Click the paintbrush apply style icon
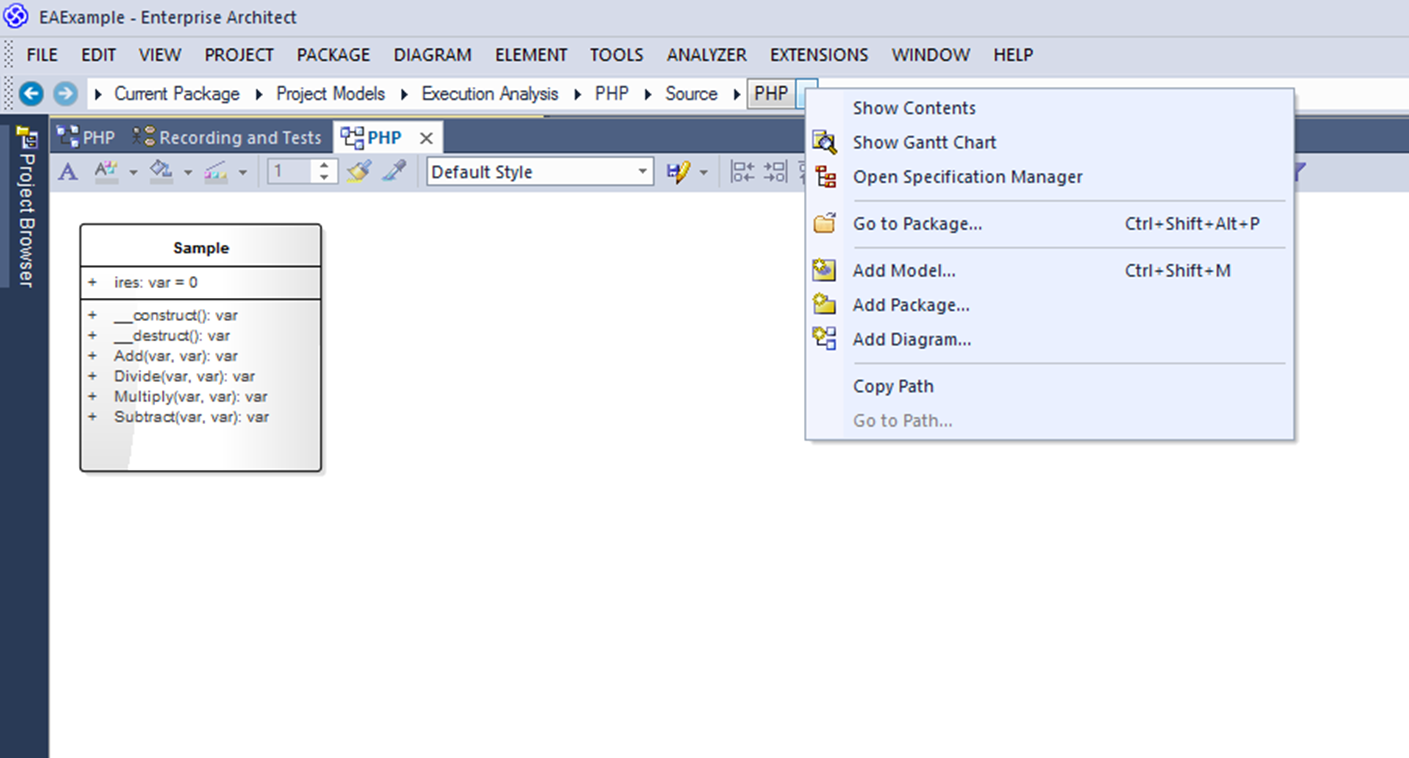The width and height of the screenshot is (1409, 758). click(x=359, y=172)
